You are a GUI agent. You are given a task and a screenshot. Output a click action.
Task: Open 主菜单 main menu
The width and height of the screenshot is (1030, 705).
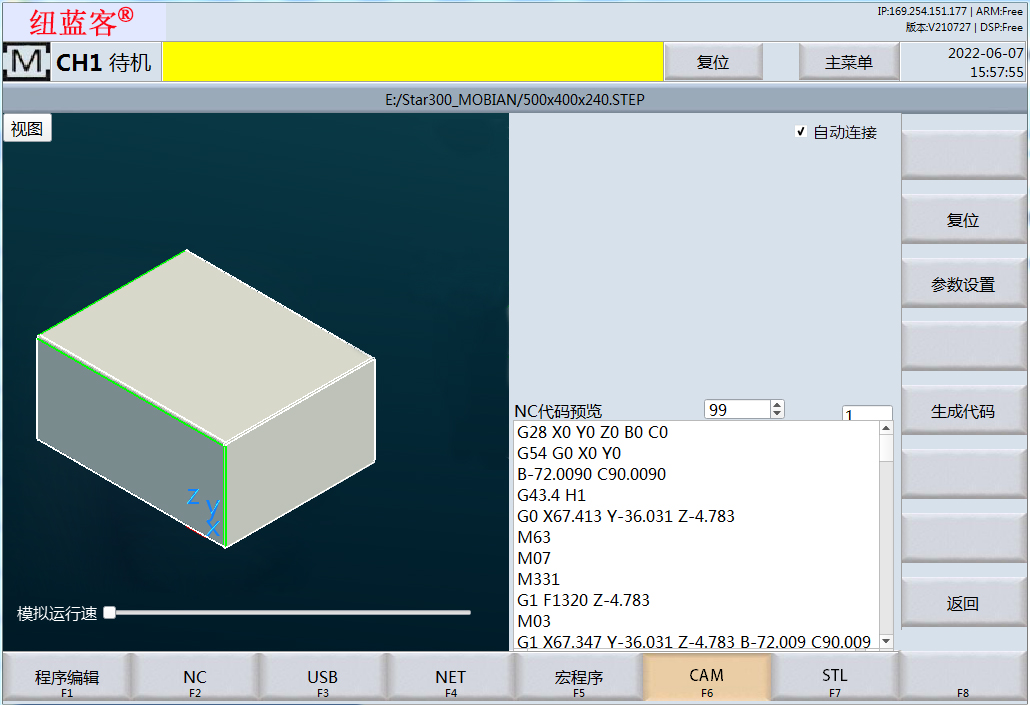click(x=848, y=62)
